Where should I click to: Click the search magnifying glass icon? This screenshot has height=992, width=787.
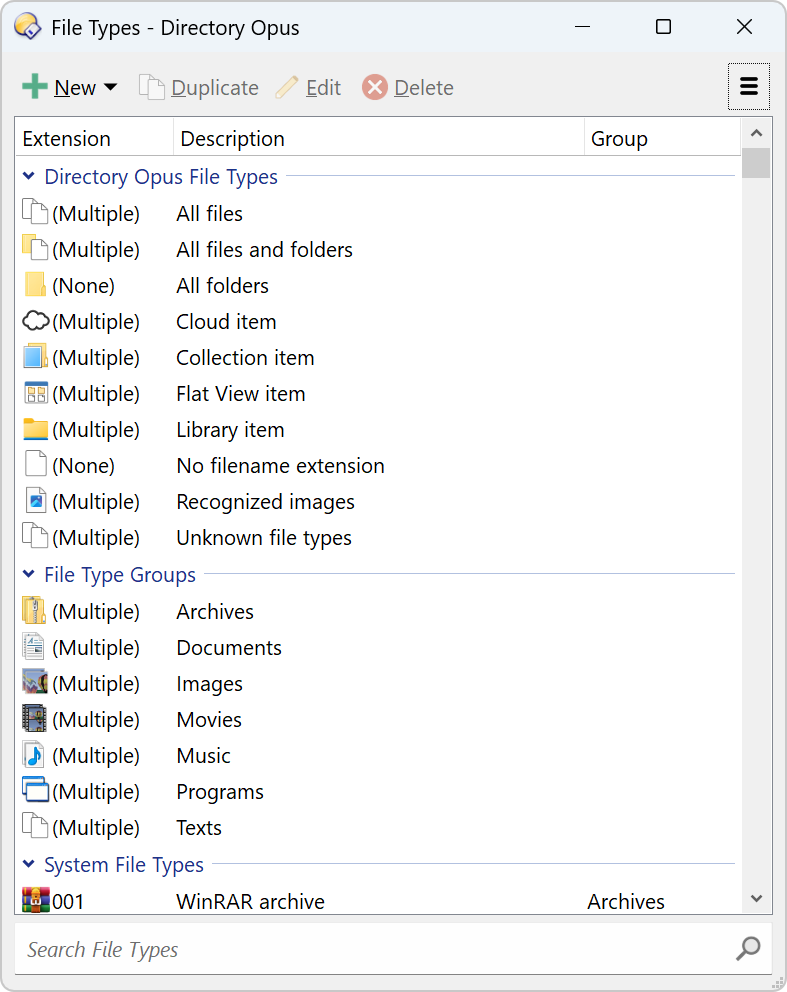[747, 949]
